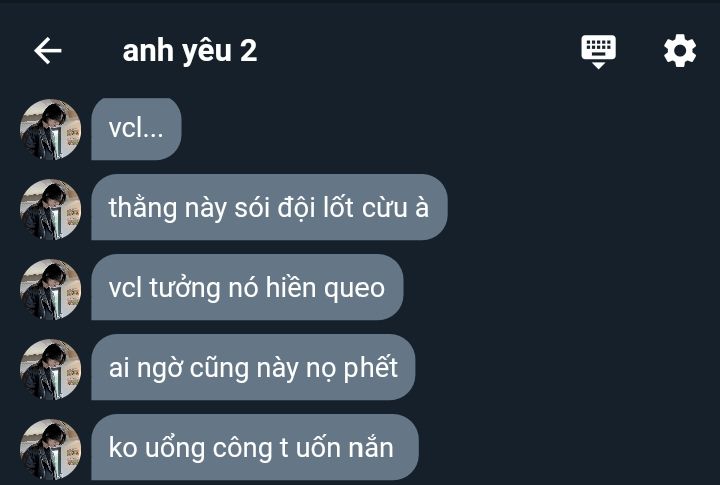Screen dimensions: 720x485
Task: Tap the word "cừu" in the second message
Action: [384, 208]
